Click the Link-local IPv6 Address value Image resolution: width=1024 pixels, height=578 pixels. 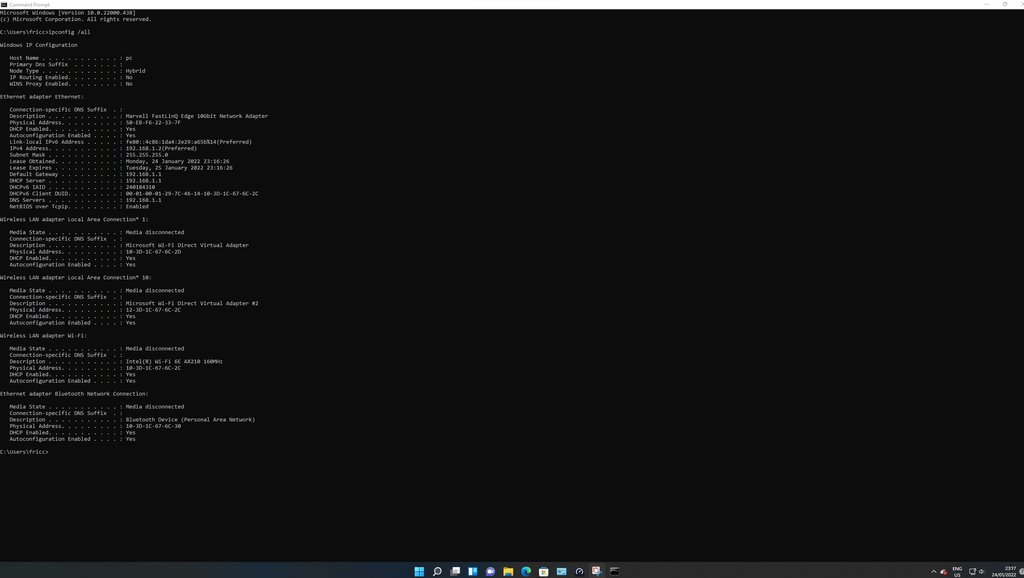click(x=189, y=142)
